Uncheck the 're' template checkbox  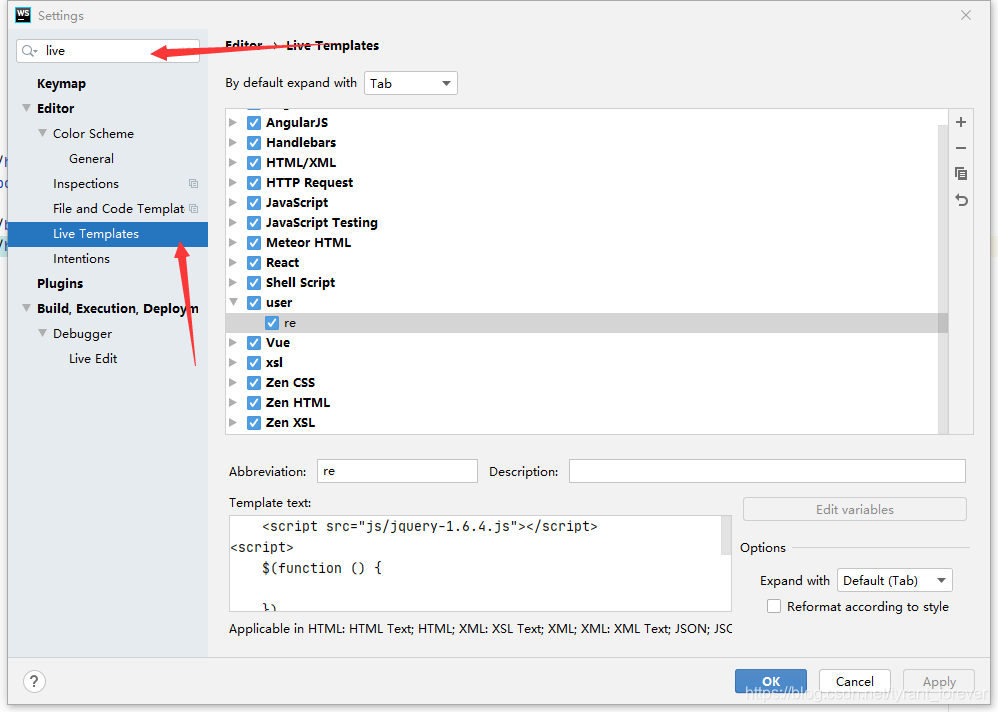pyautogui.click(x=272, y=323)
